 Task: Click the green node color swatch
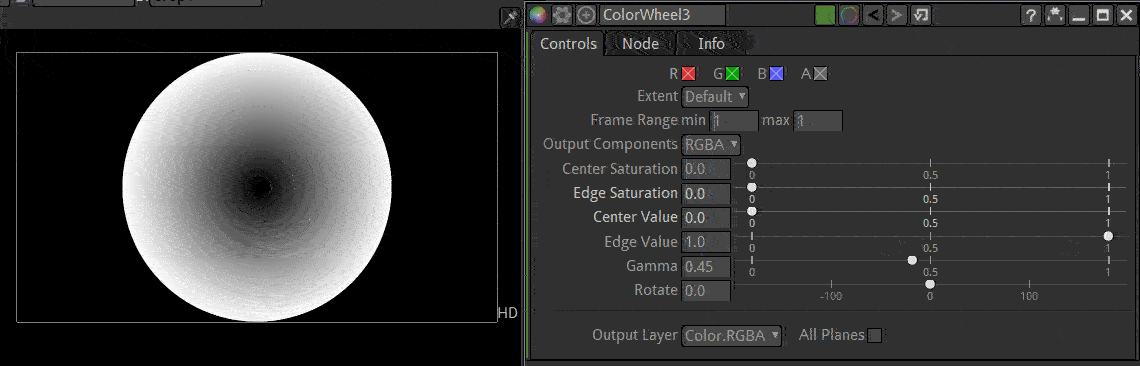[x=824, y=15]
